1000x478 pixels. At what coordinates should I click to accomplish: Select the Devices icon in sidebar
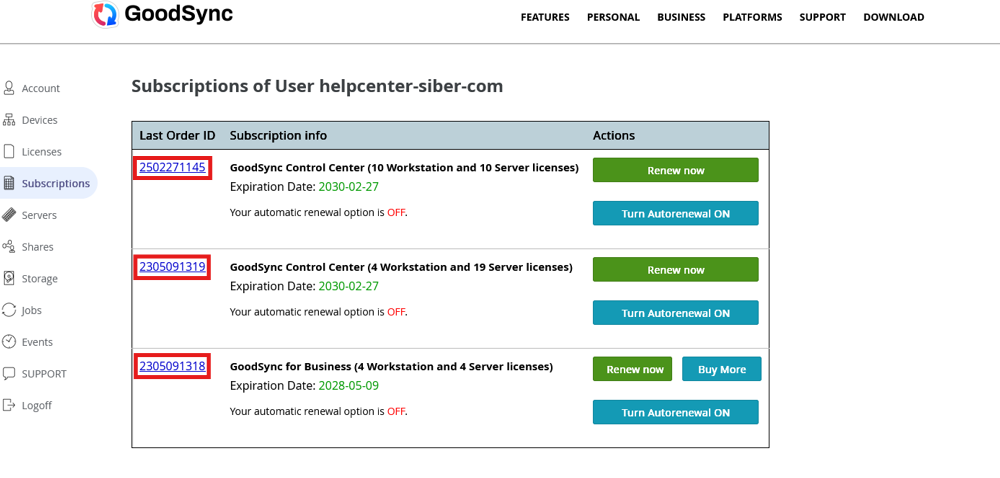coord(9,120)
